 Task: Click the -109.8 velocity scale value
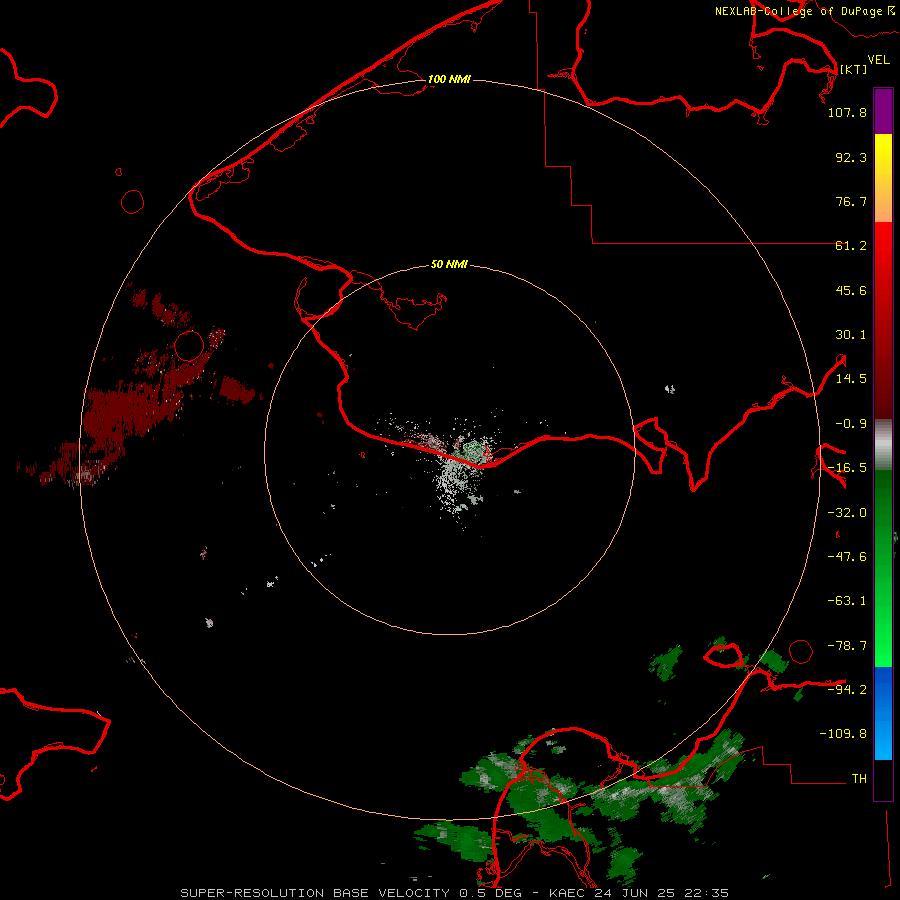pos(843,734)
